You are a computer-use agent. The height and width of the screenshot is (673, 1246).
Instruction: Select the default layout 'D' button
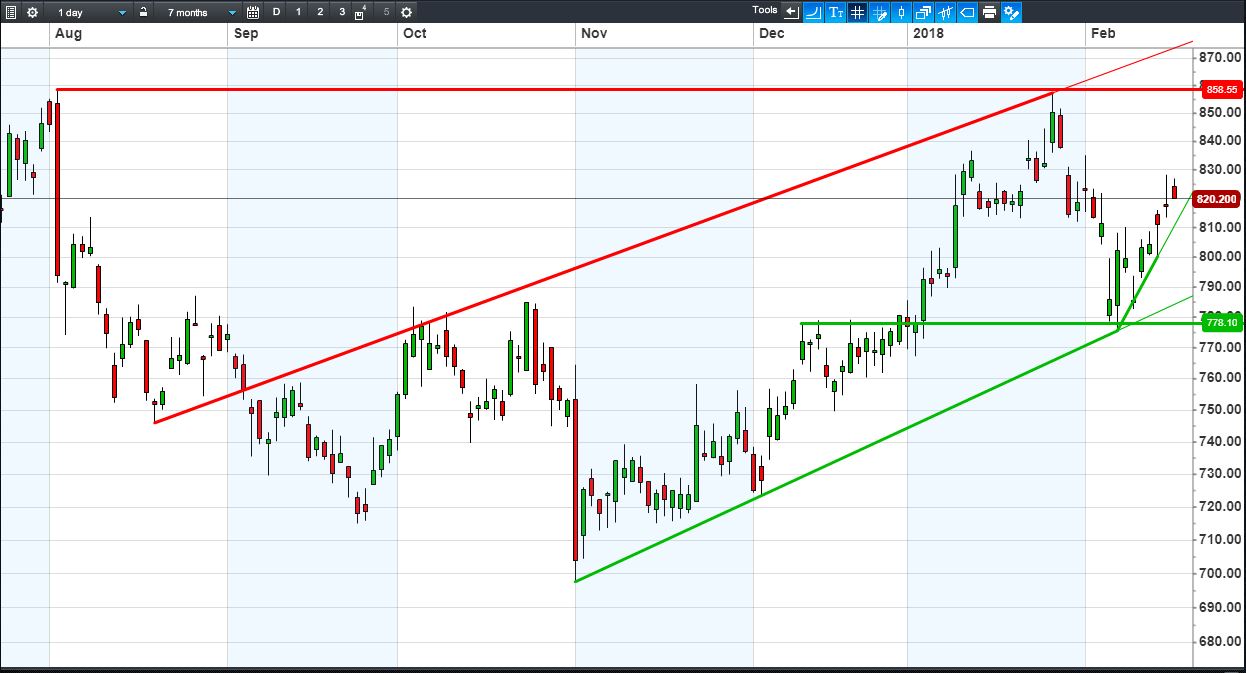[276, 12]
